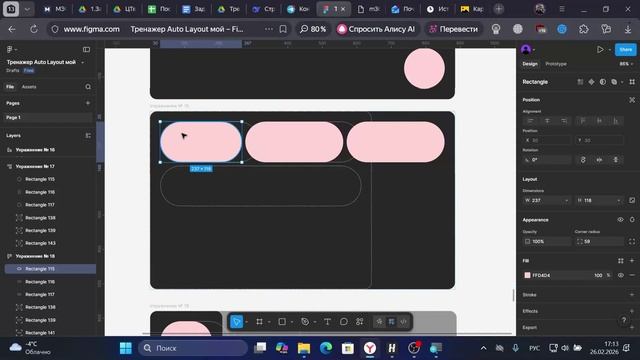The image size is (640, 360).
Task: Flip horizontal icon in Rotation row
Action: (599, 160)
